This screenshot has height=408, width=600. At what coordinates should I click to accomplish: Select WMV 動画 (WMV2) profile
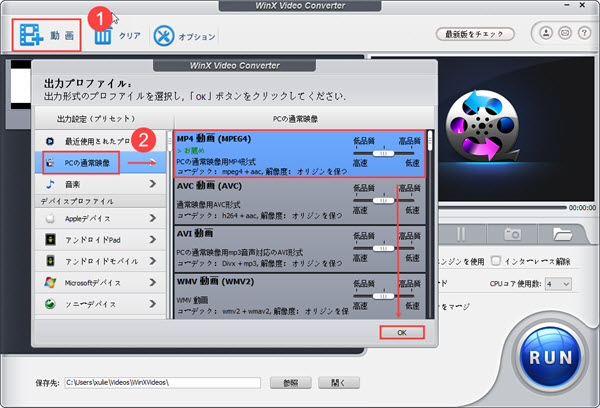(300, 296)
